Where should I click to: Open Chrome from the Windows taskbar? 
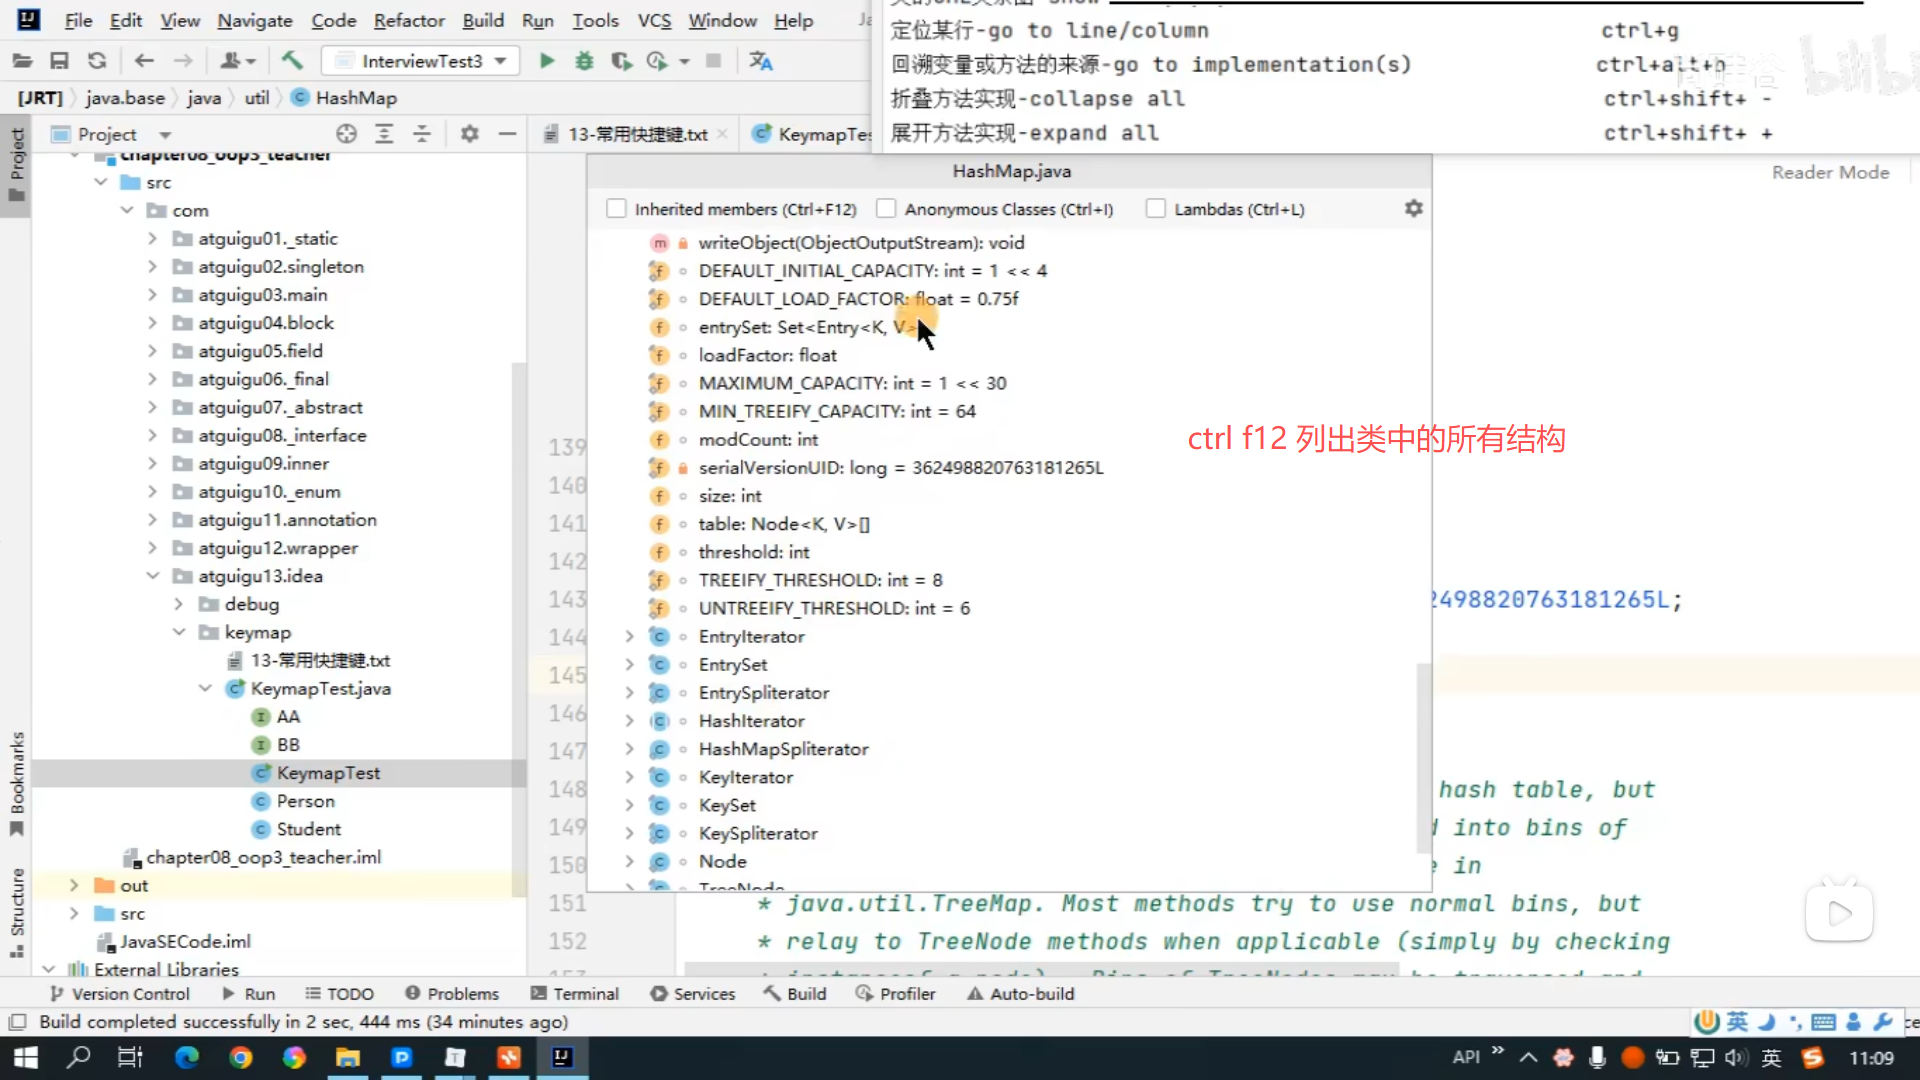coord(240,1057)
